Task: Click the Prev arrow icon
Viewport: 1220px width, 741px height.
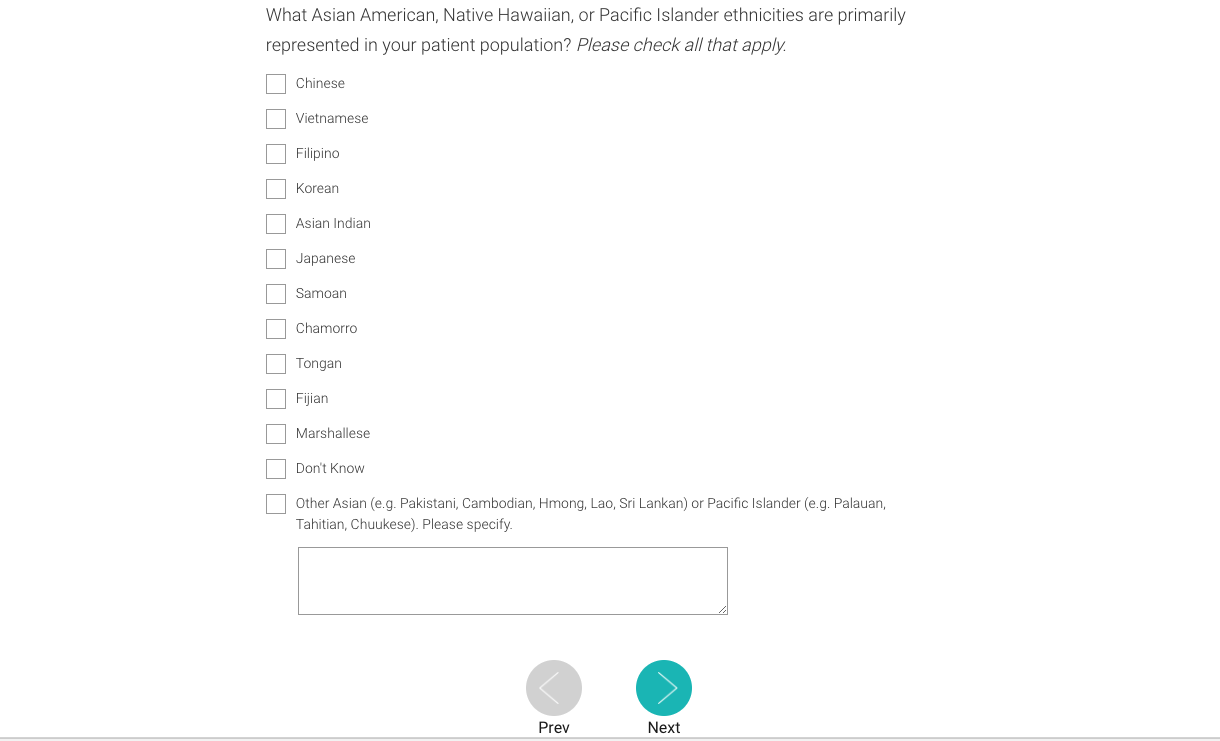Action: pos(554,688)
